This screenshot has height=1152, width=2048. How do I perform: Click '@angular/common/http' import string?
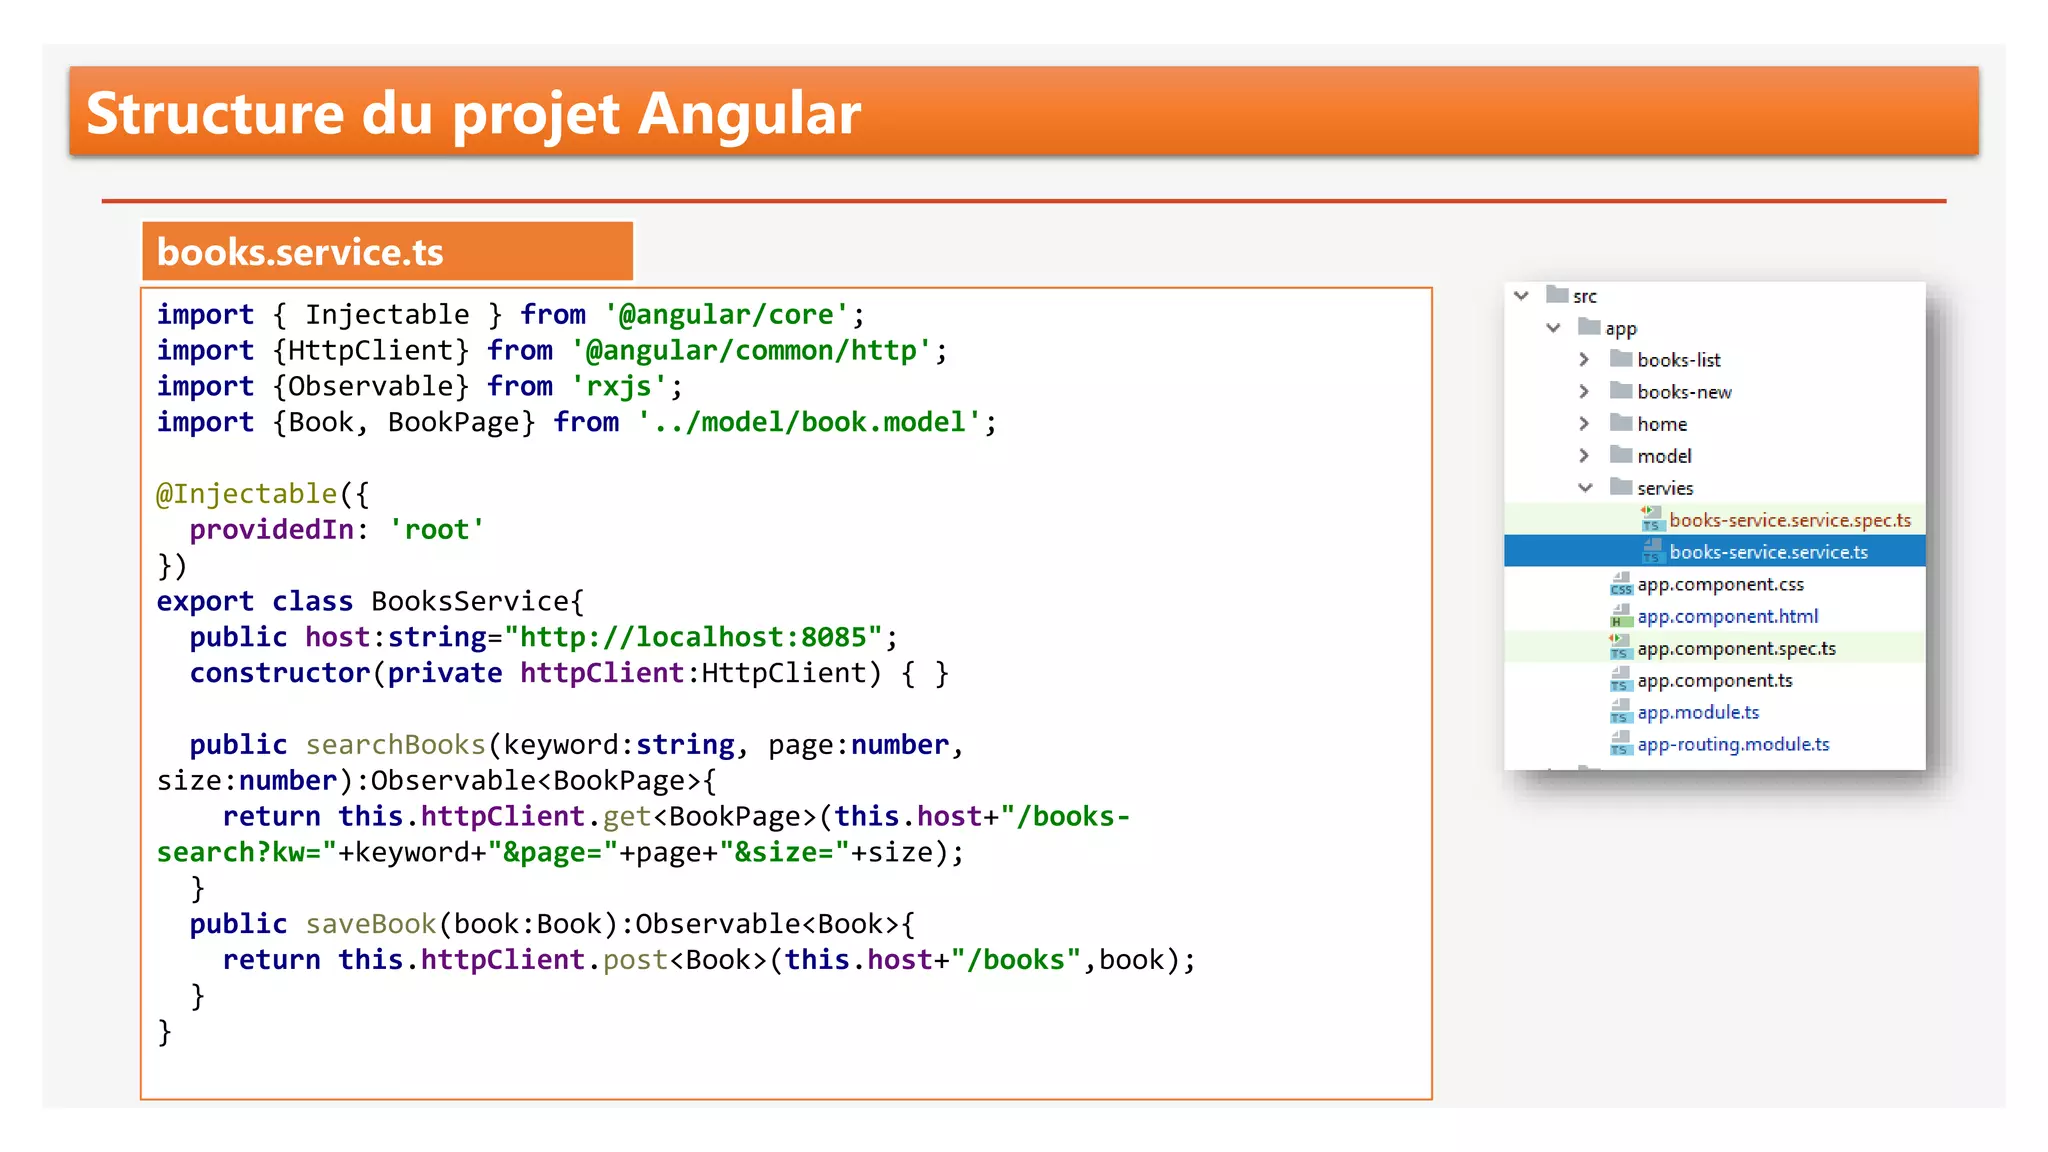tap(751, 351)
